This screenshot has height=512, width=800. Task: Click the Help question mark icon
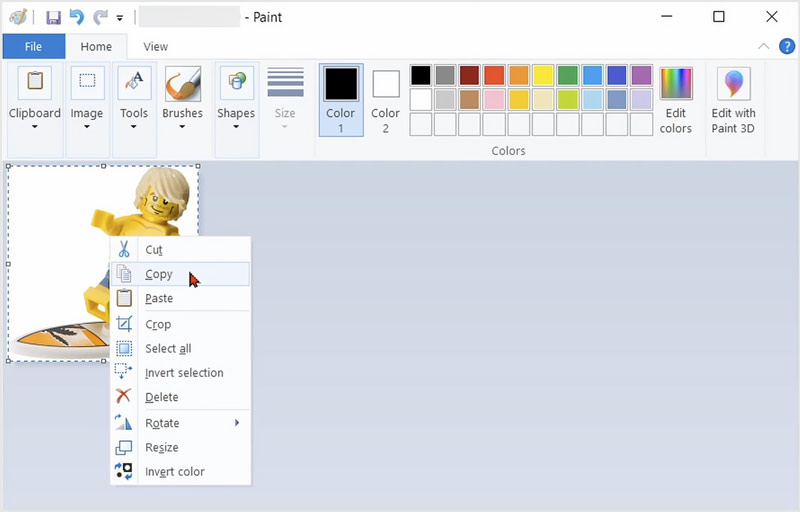787,46
